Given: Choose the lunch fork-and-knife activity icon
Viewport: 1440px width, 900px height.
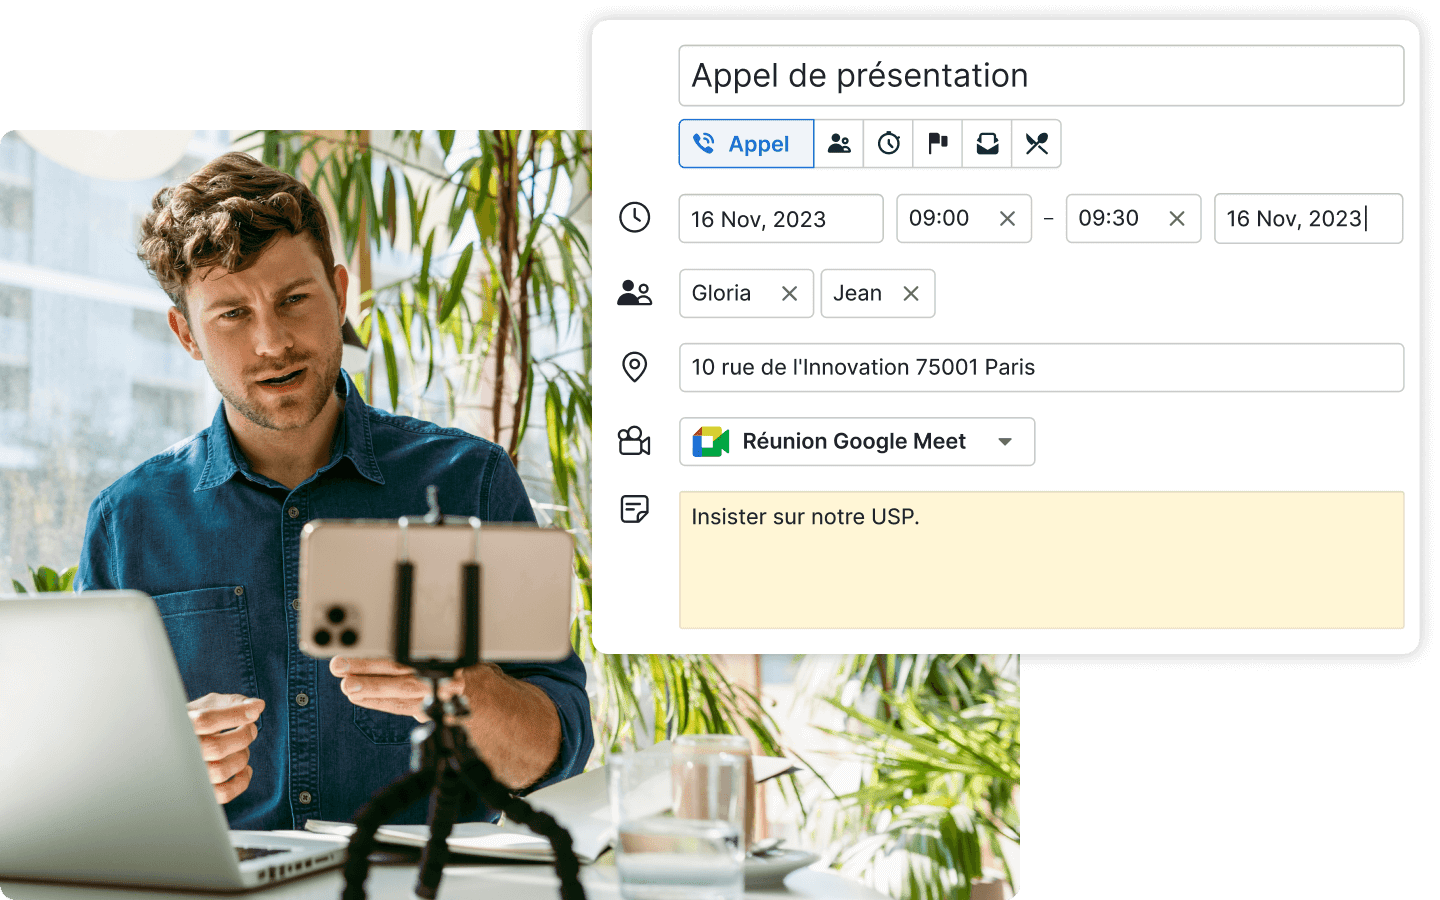Looking at the screenshot, I should (x=1036, y=144).
